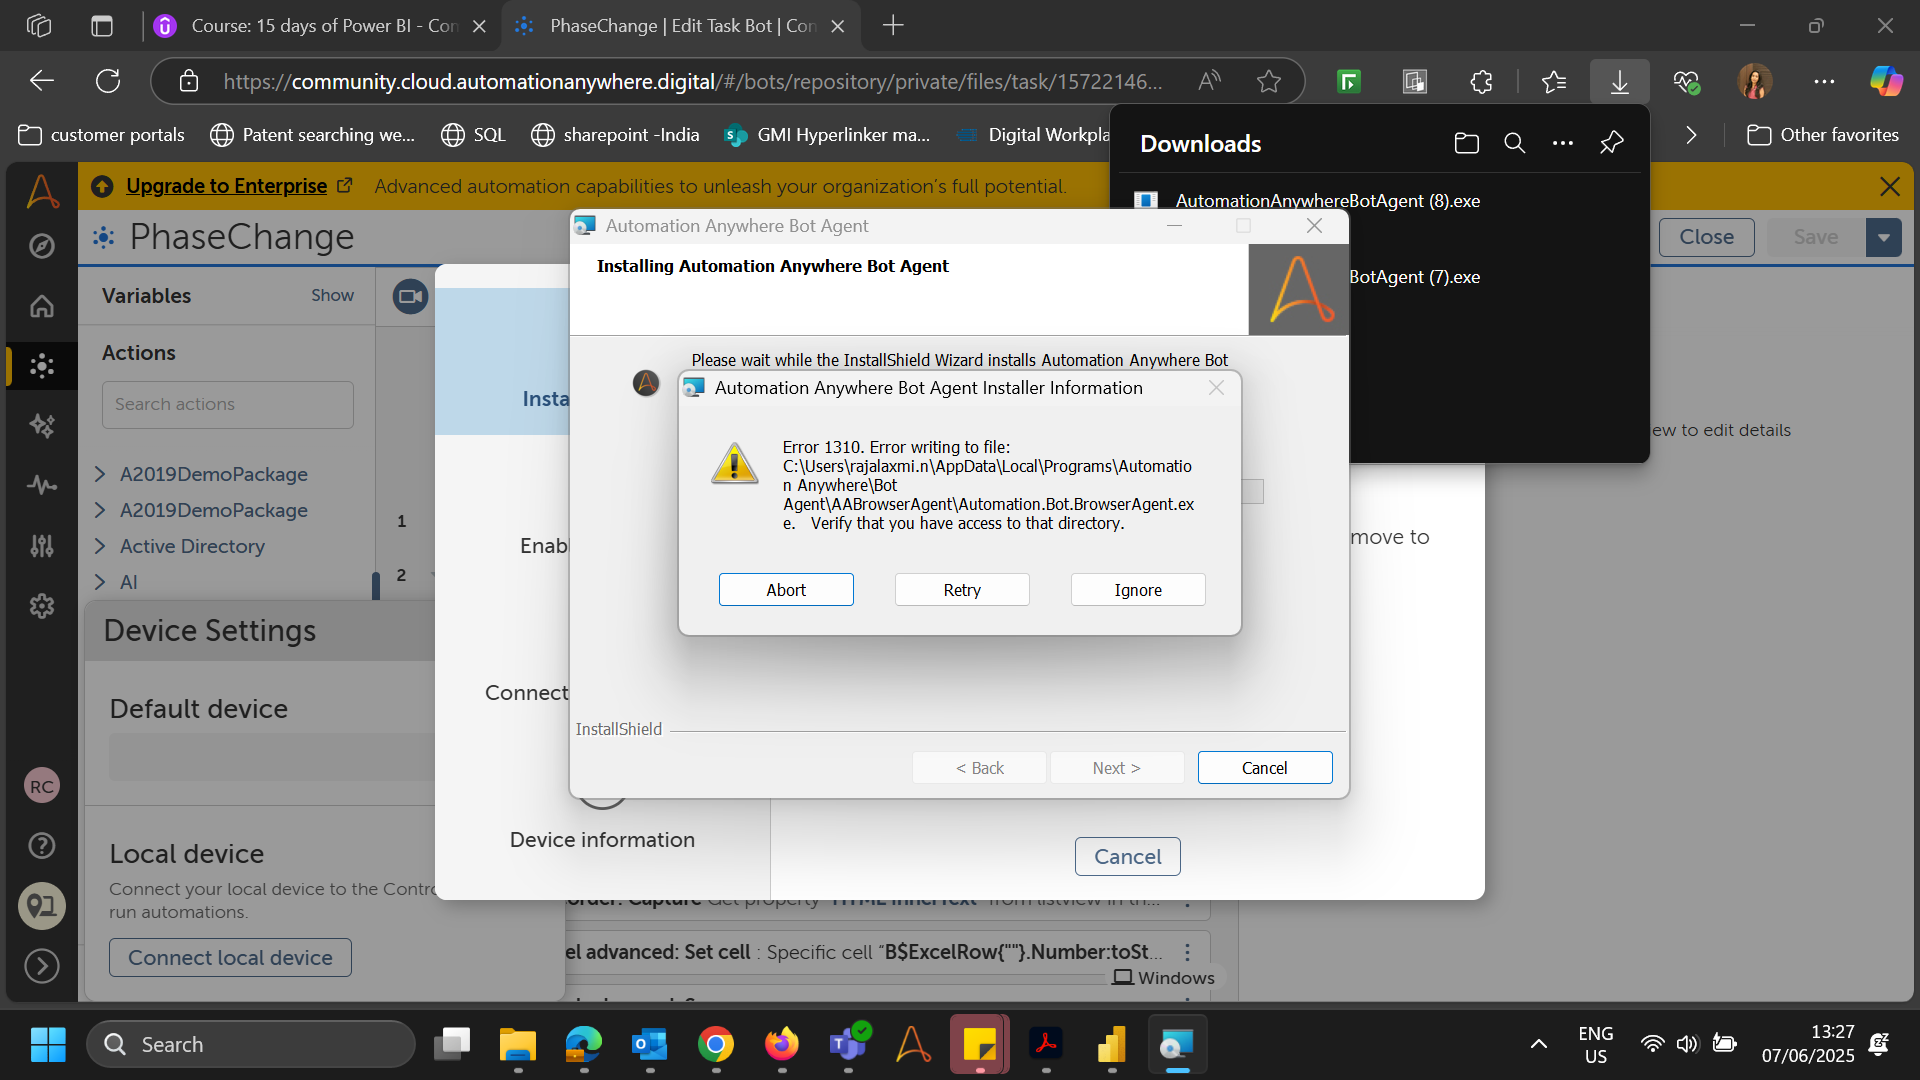Open the Save dropdown arrow
Screen dimensions: 1920x1080
[1884, 237]
